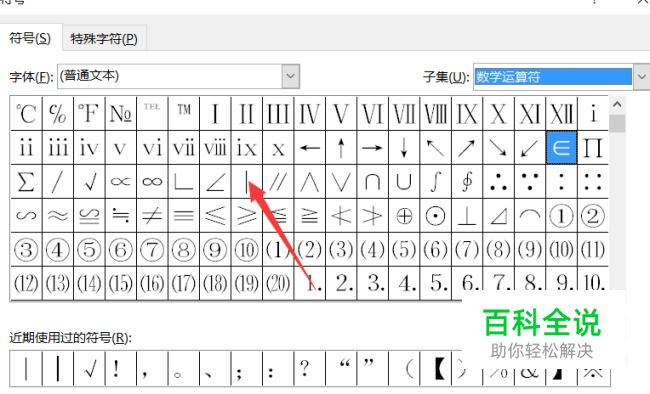The image size is (650, 394).
Task: Choose the circled number ① symbol
Action: pyautogui.click(x=561, y=216)
